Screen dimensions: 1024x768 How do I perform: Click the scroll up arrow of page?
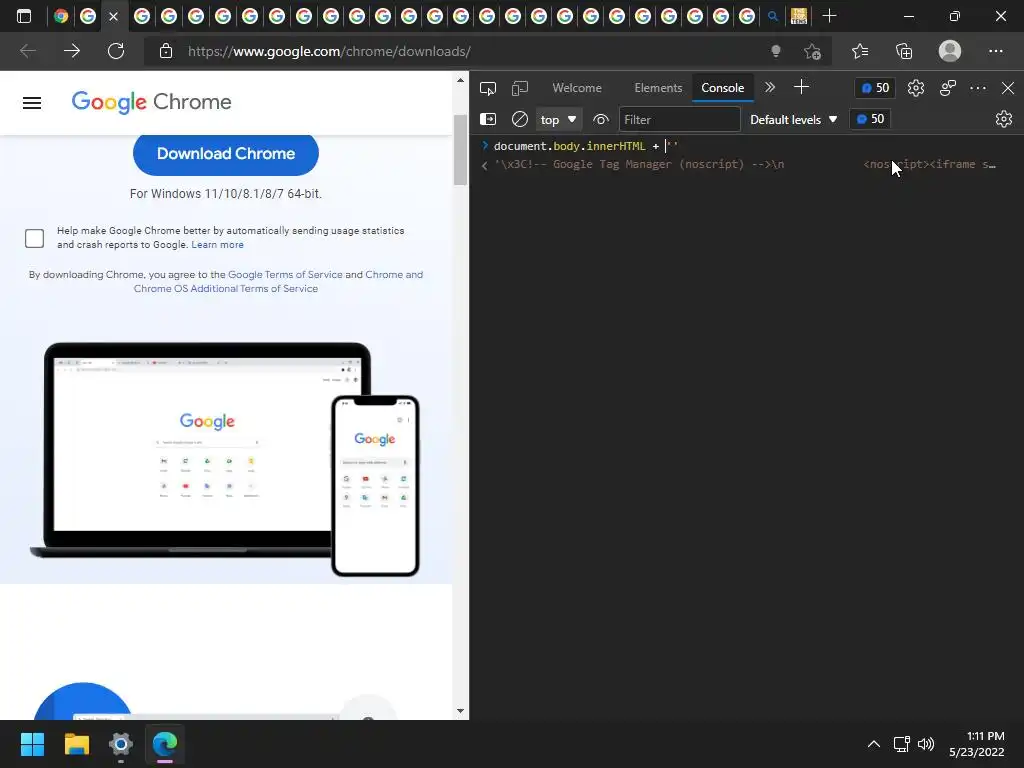460,80
